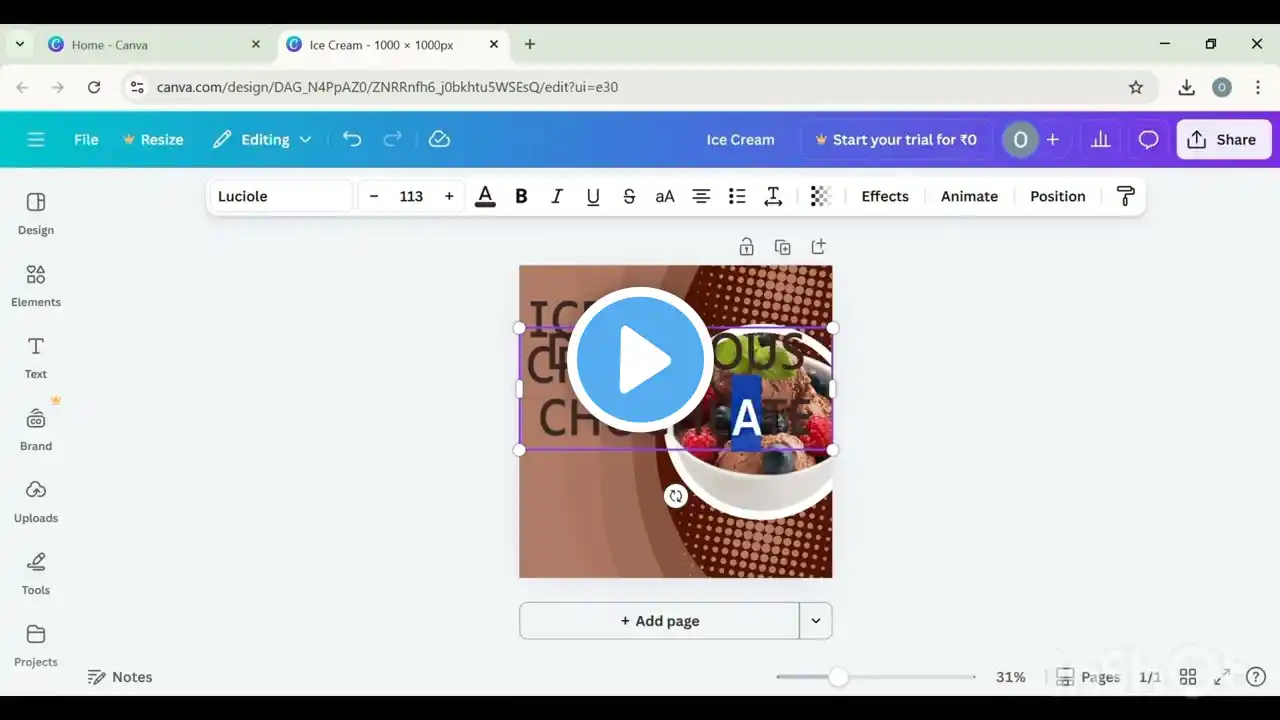Toggle underline formatting
Viewport: 1280px width, 720px height.
click(x=593, y=196)
